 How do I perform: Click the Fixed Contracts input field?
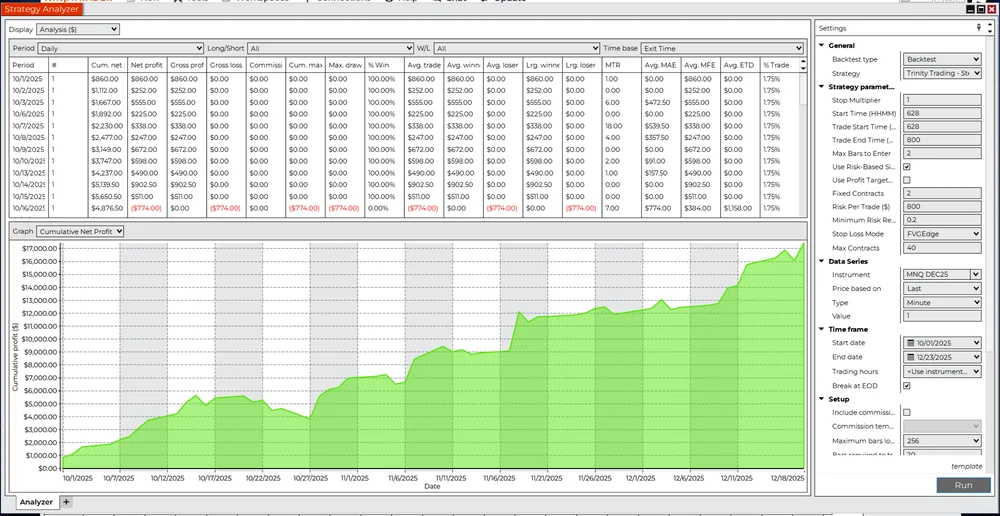(942, 193)
